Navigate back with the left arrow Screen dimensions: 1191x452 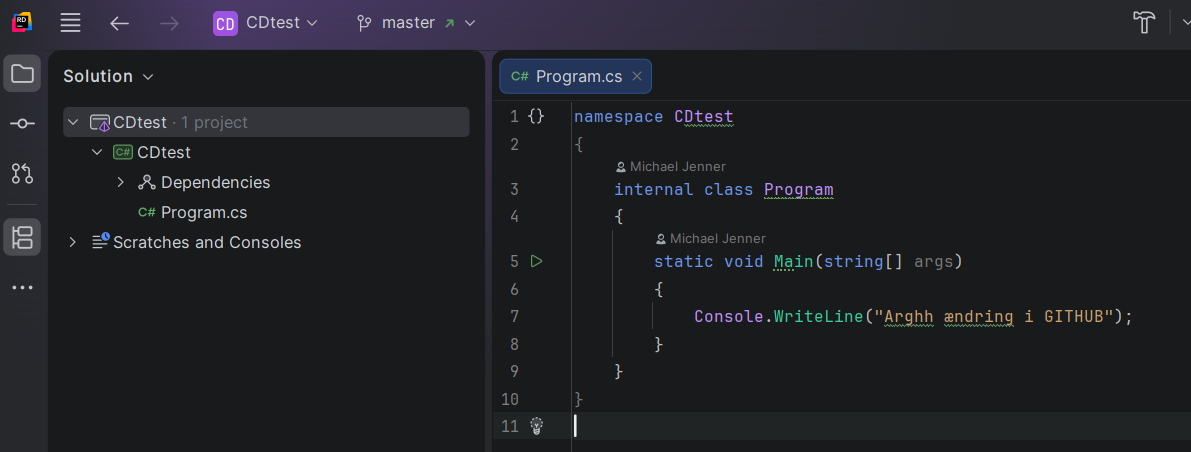pos(119,24)
